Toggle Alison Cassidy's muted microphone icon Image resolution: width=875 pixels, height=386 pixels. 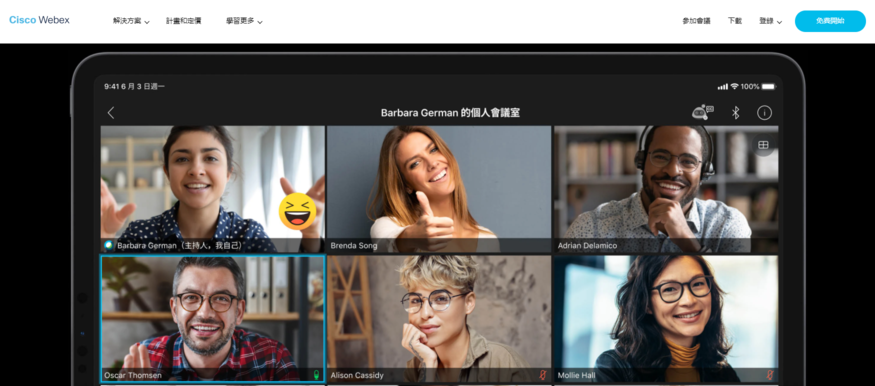[x=543, y=375]
